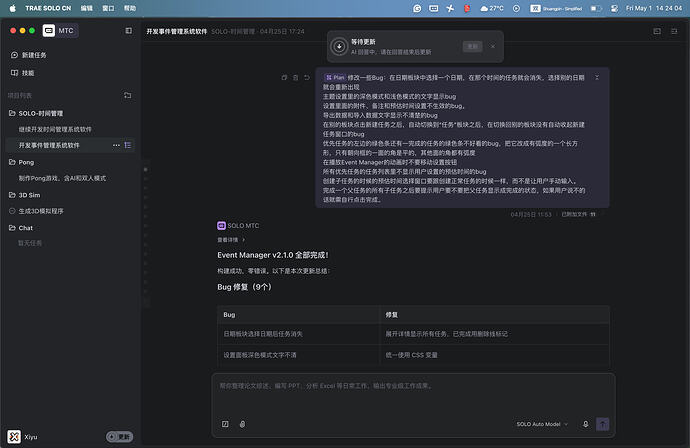Click the add project folder icon
This screenshot has width=690, height=448.
click(128, 95)
